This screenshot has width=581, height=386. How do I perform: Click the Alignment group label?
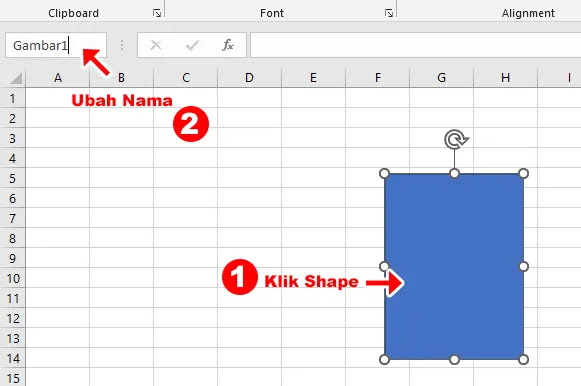click(528, 13)
